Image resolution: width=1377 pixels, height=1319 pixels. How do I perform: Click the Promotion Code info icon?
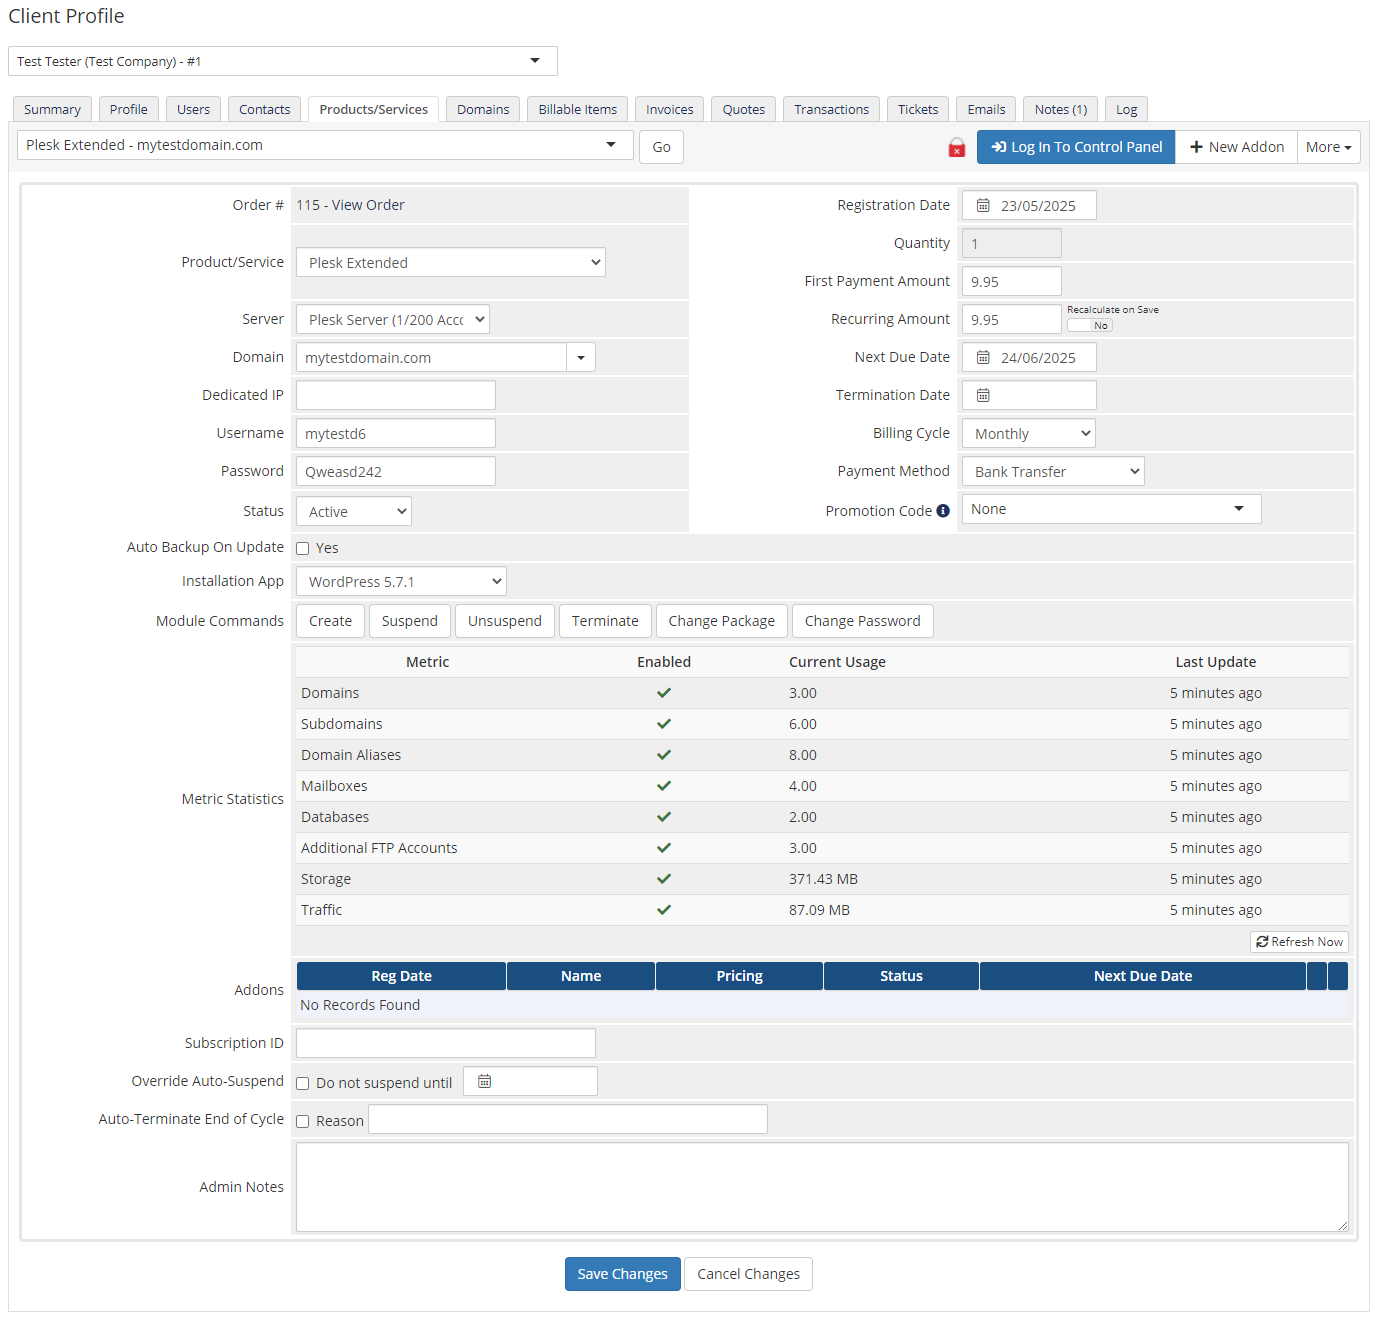(x=944, y=510)
